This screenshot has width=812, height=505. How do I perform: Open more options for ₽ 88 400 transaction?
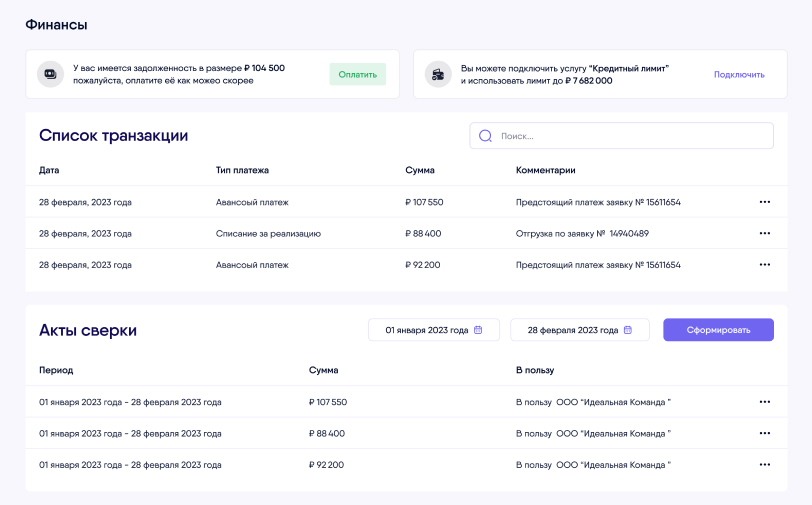point(764,233)
